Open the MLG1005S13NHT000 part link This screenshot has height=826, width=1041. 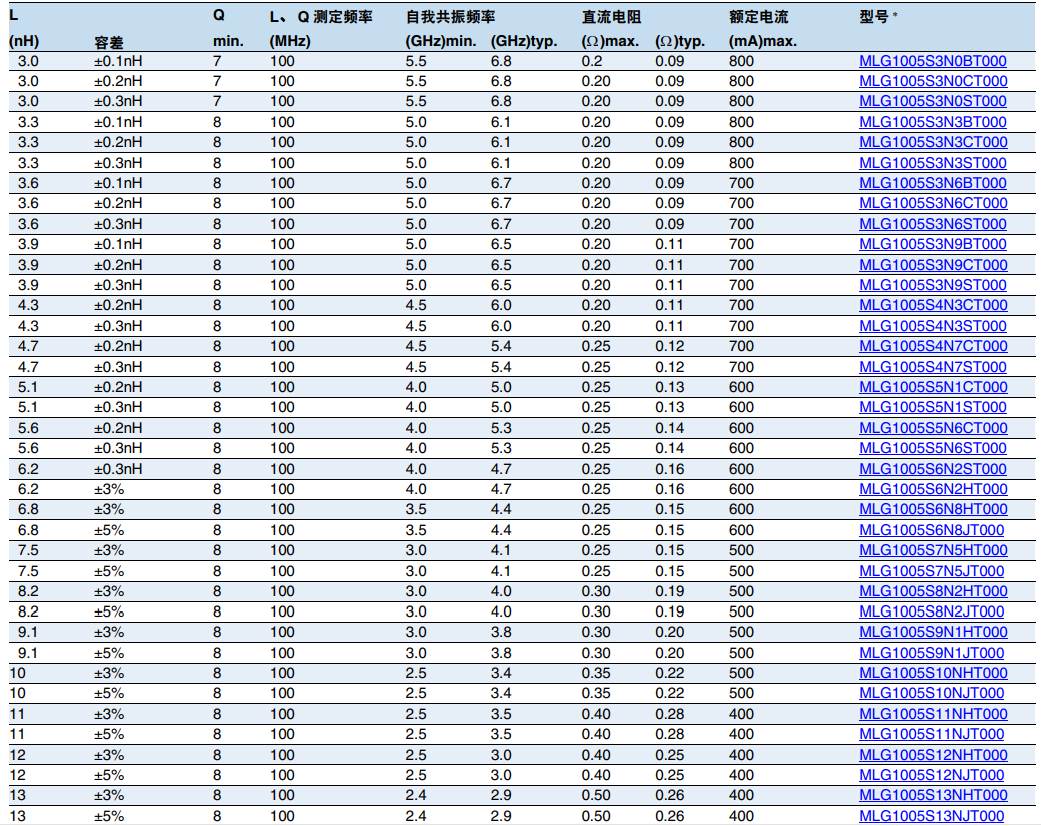click(x=933, y=795)
